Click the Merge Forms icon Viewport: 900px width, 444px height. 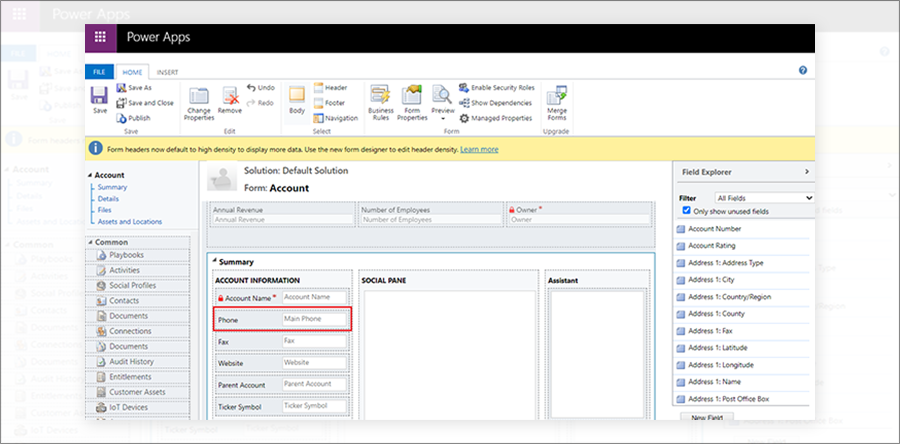coord(557,96)
